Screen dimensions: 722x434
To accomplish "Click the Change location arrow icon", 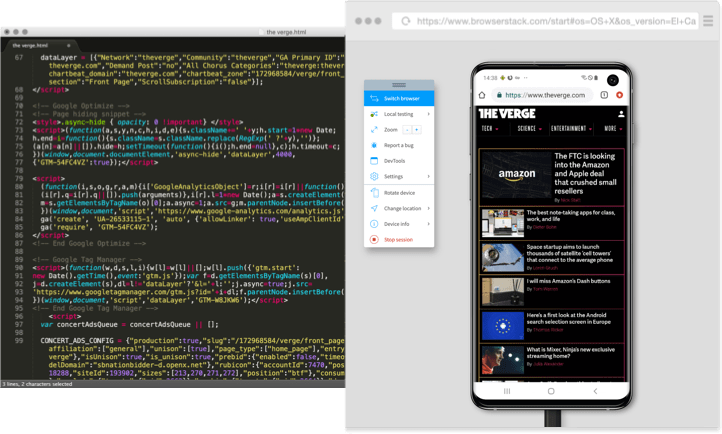I will (x=374, y=208).
